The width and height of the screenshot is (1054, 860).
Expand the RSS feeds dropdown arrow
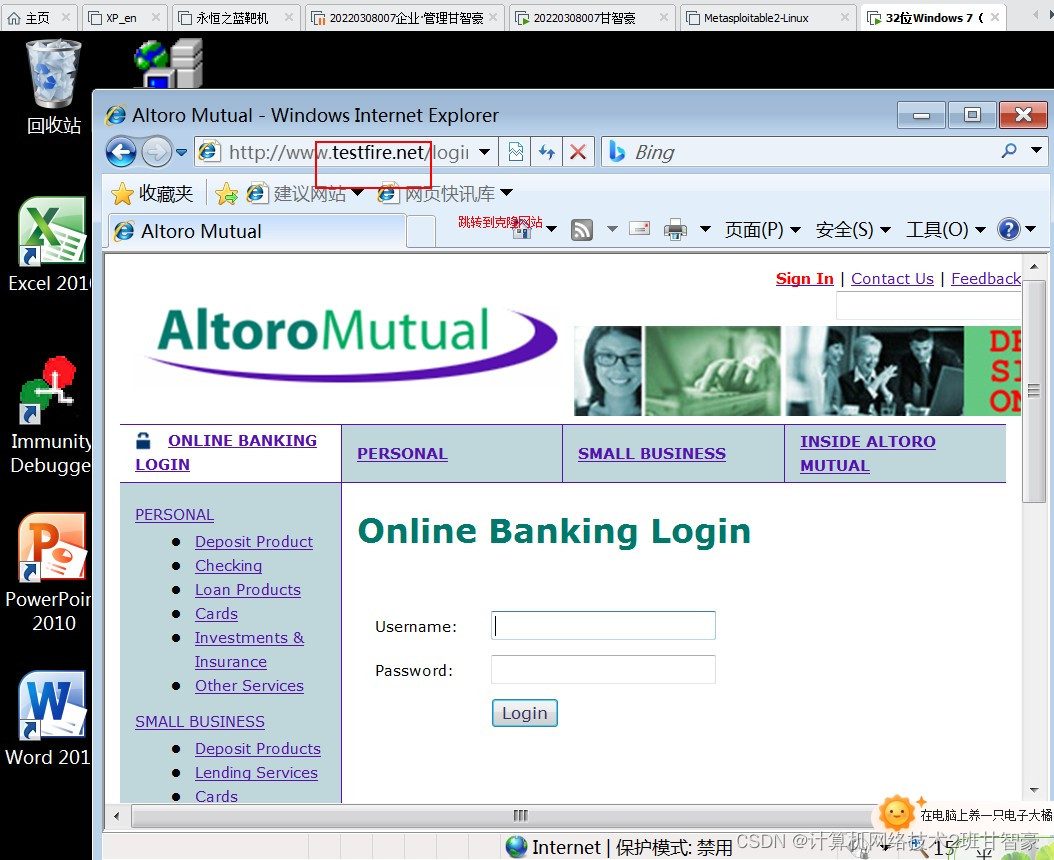pos(612,229)
